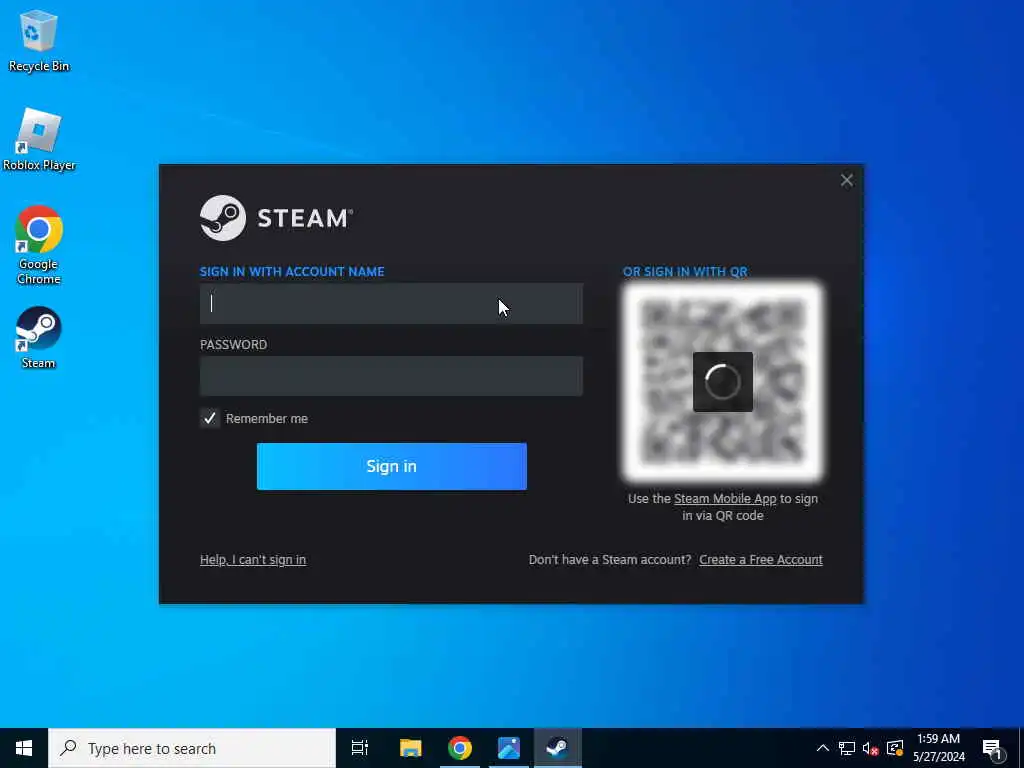Viewport: 1024px width, 768px height.
Task: Open the Photos app taskbar icon
Action: click(509, 748)
